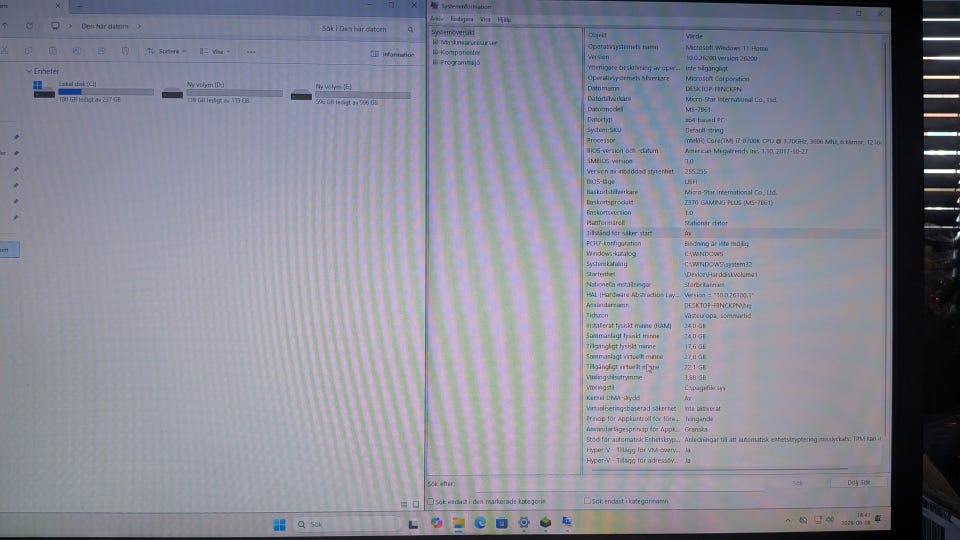Open the Sortera dropdown
960x540 pixels.
pos(166,51)
